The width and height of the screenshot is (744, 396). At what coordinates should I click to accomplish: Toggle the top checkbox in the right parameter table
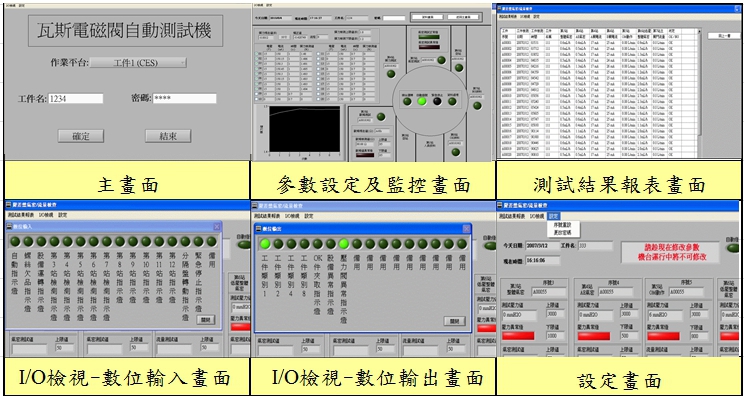[318, 54]
